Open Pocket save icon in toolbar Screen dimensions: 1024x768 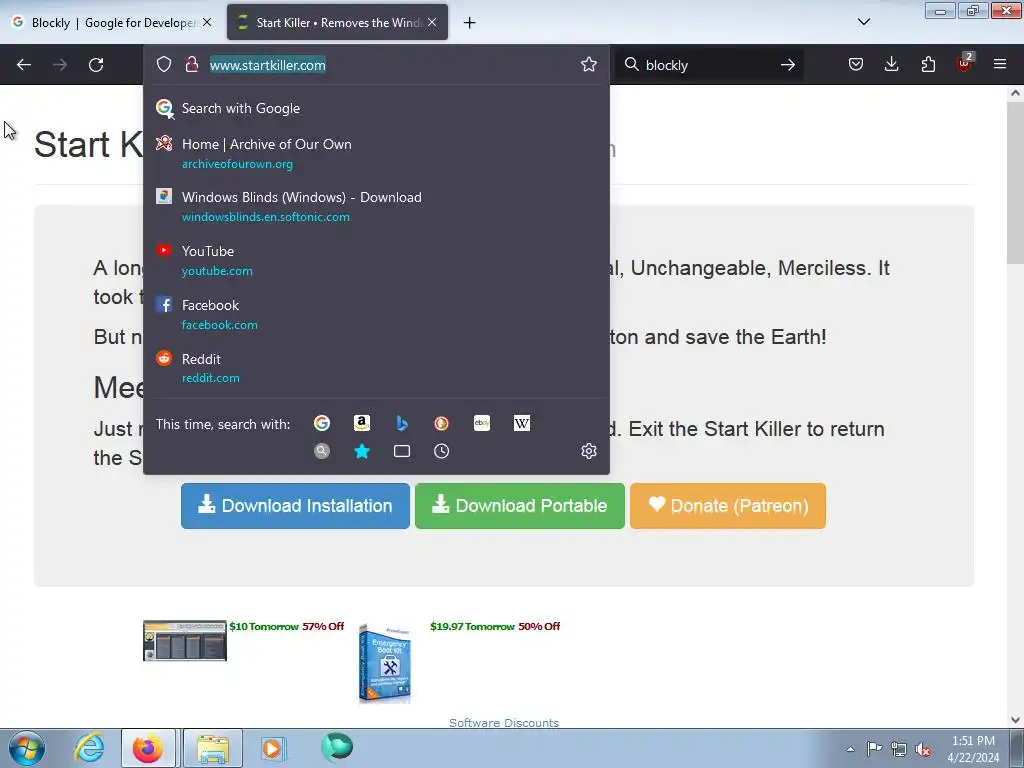point(856,64)
